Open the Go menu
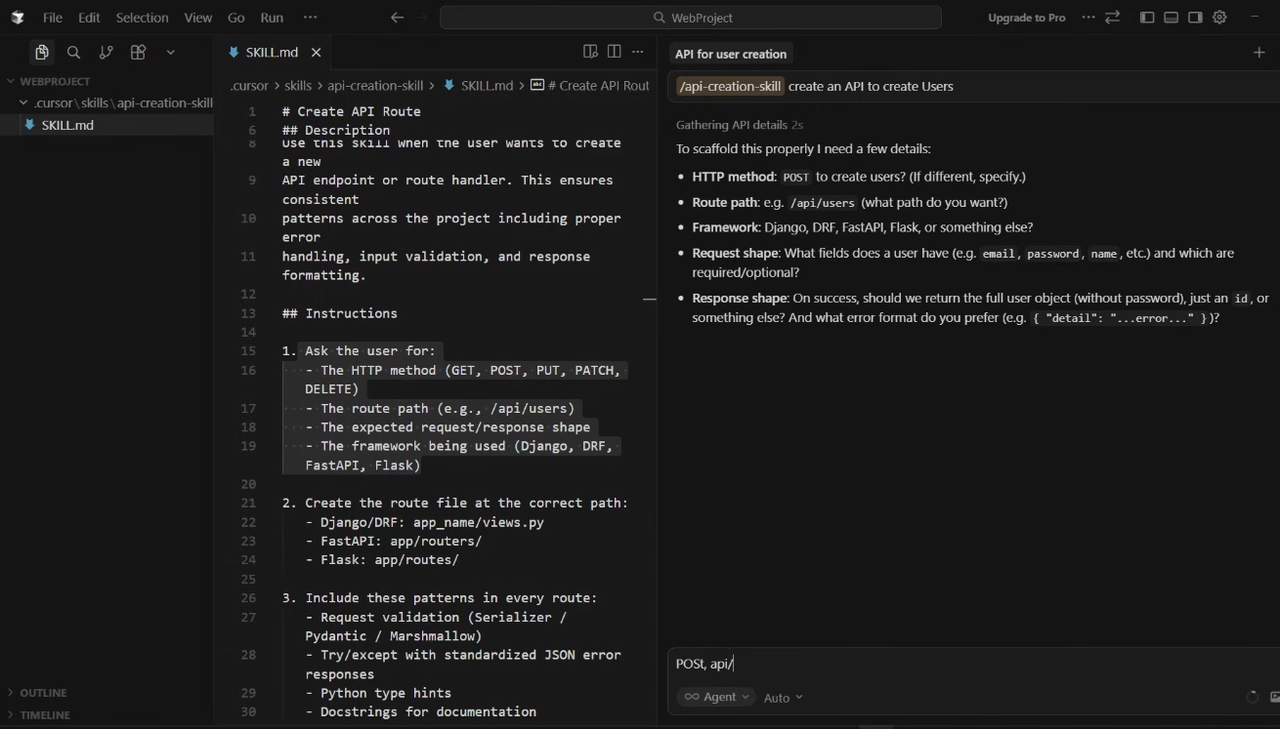The image size is (1280, 729). tap(236, 18)
